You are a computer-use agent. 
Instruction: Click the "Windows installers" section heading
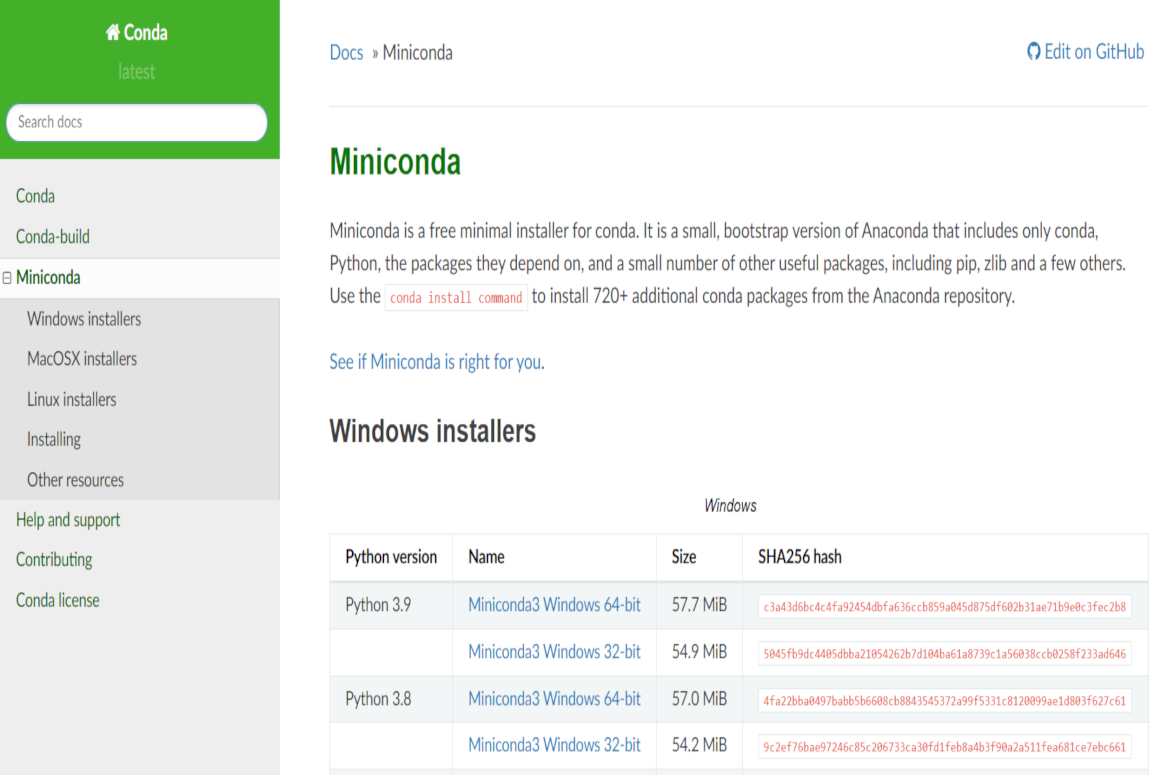point(433,431)
